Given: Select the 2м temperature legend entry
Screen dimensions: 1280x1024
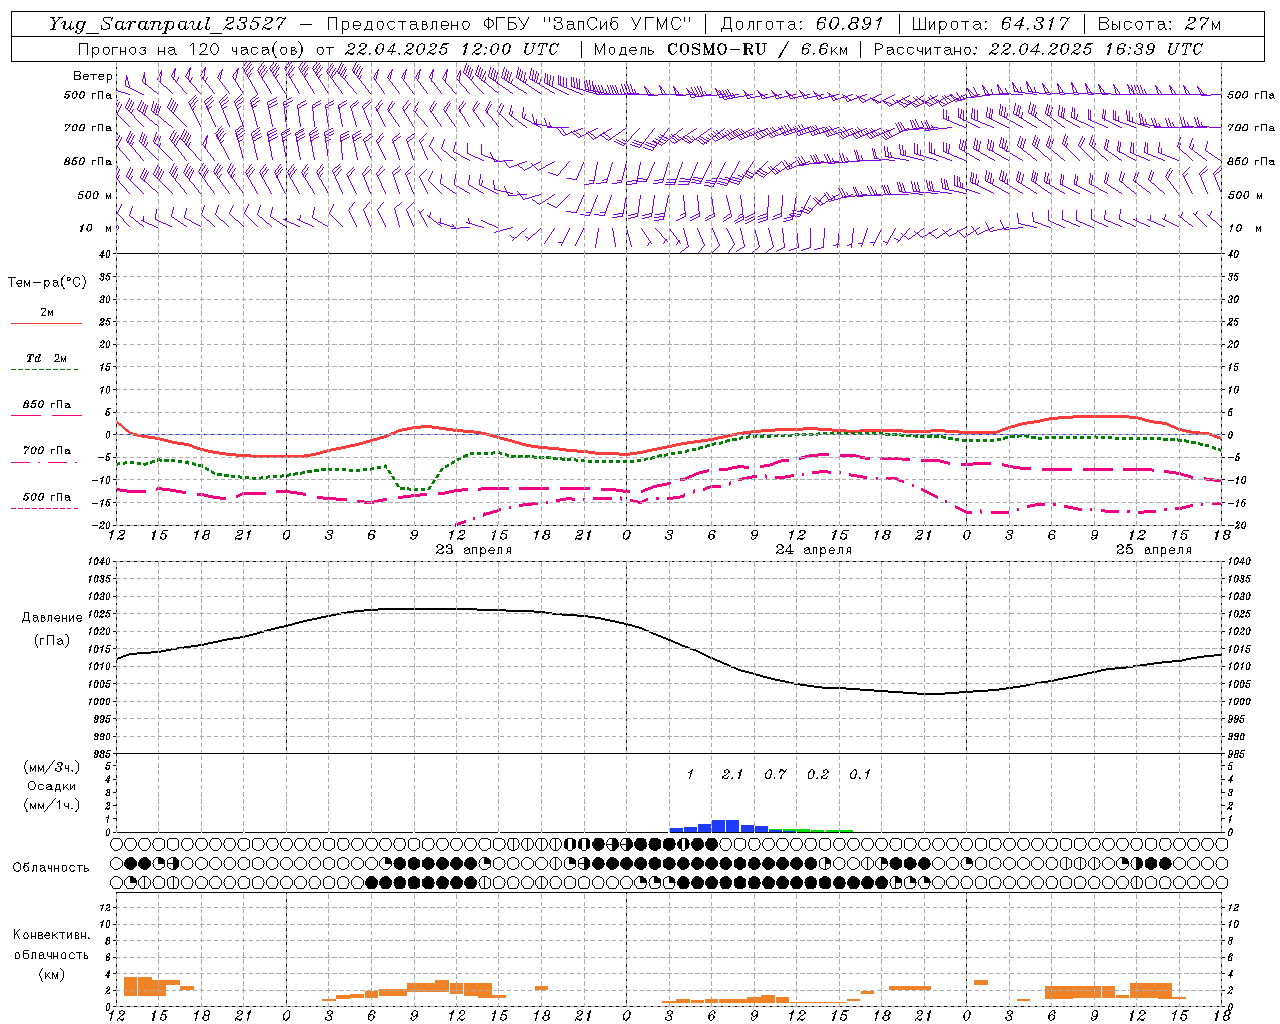Looking at the screenshot, I should click(x=47, y=312).
